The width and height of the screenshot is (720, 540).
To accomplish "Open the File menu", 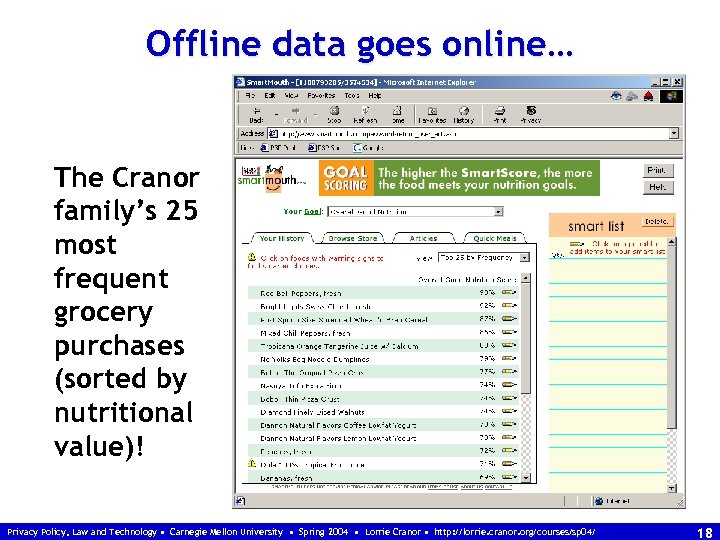I will click(x=249, y=96).
